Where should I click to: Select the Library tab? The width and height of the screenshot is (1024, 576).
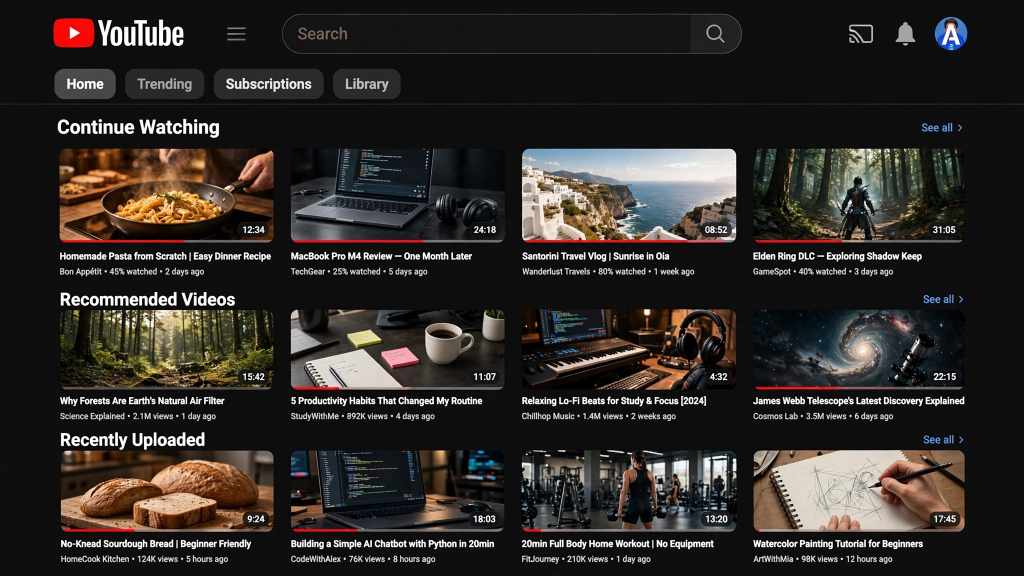coord(366,84)
